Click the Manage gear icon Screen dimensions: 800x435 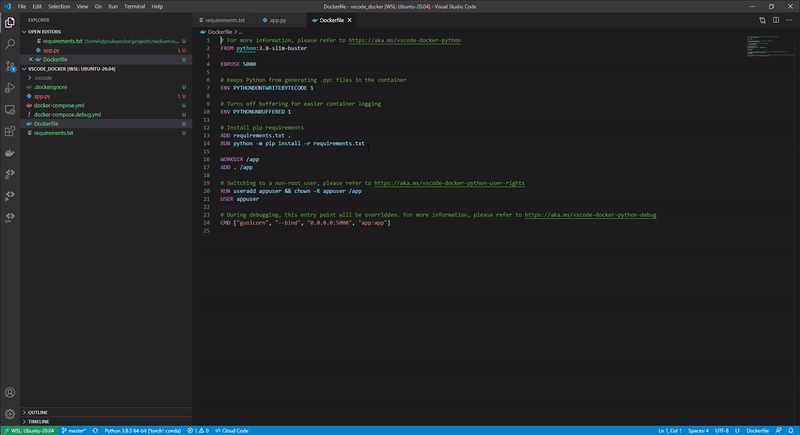[x=10, y=413]
